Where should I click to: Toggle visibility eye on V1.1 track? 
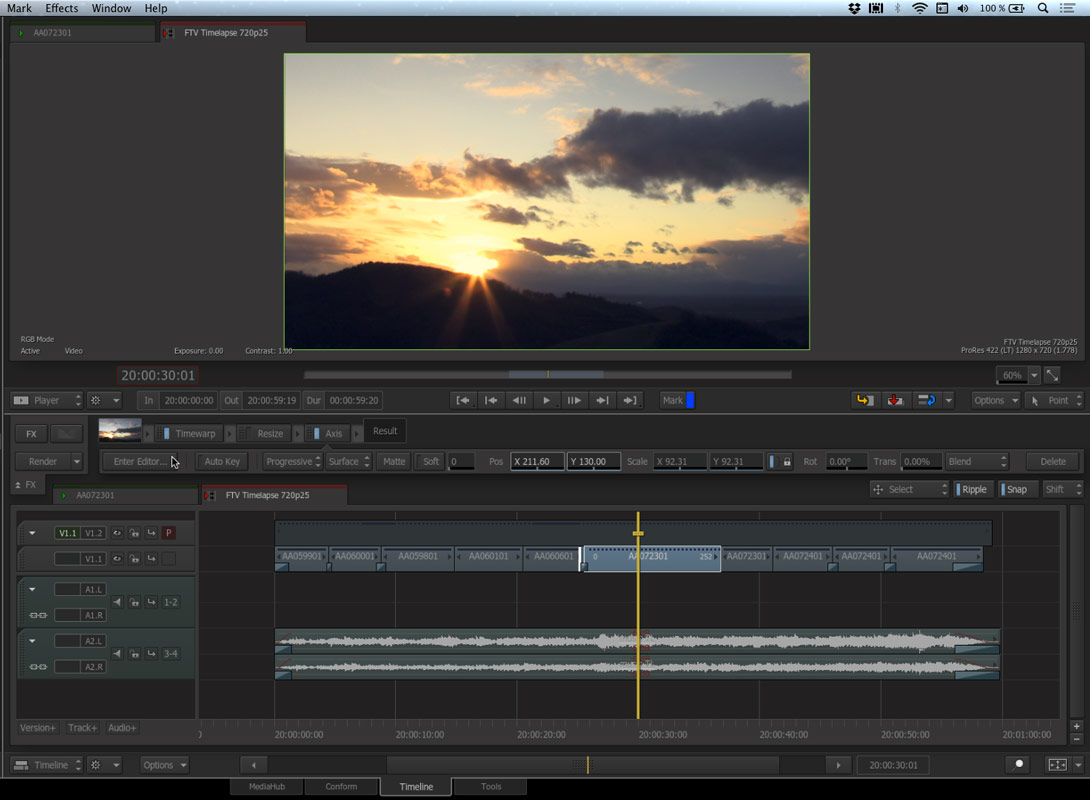117,559
